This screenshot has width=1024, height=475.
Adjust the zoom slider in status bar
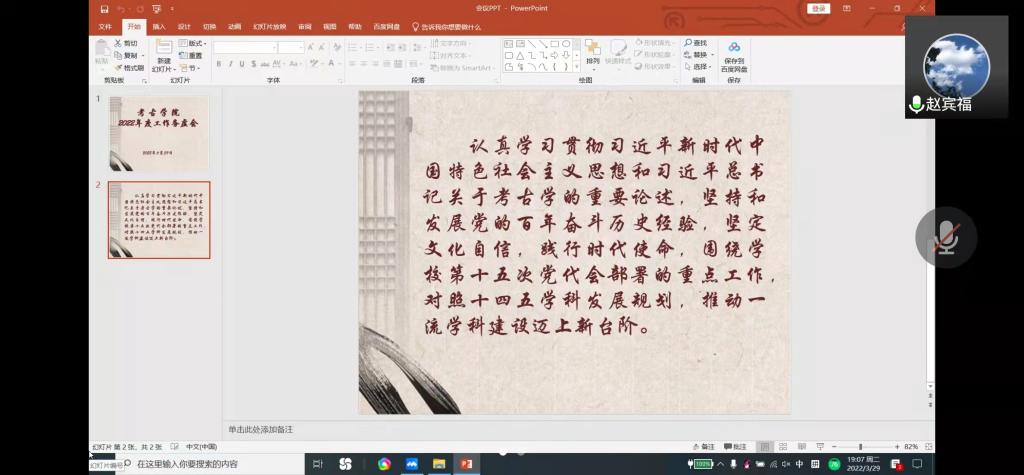tap(860, 446)
